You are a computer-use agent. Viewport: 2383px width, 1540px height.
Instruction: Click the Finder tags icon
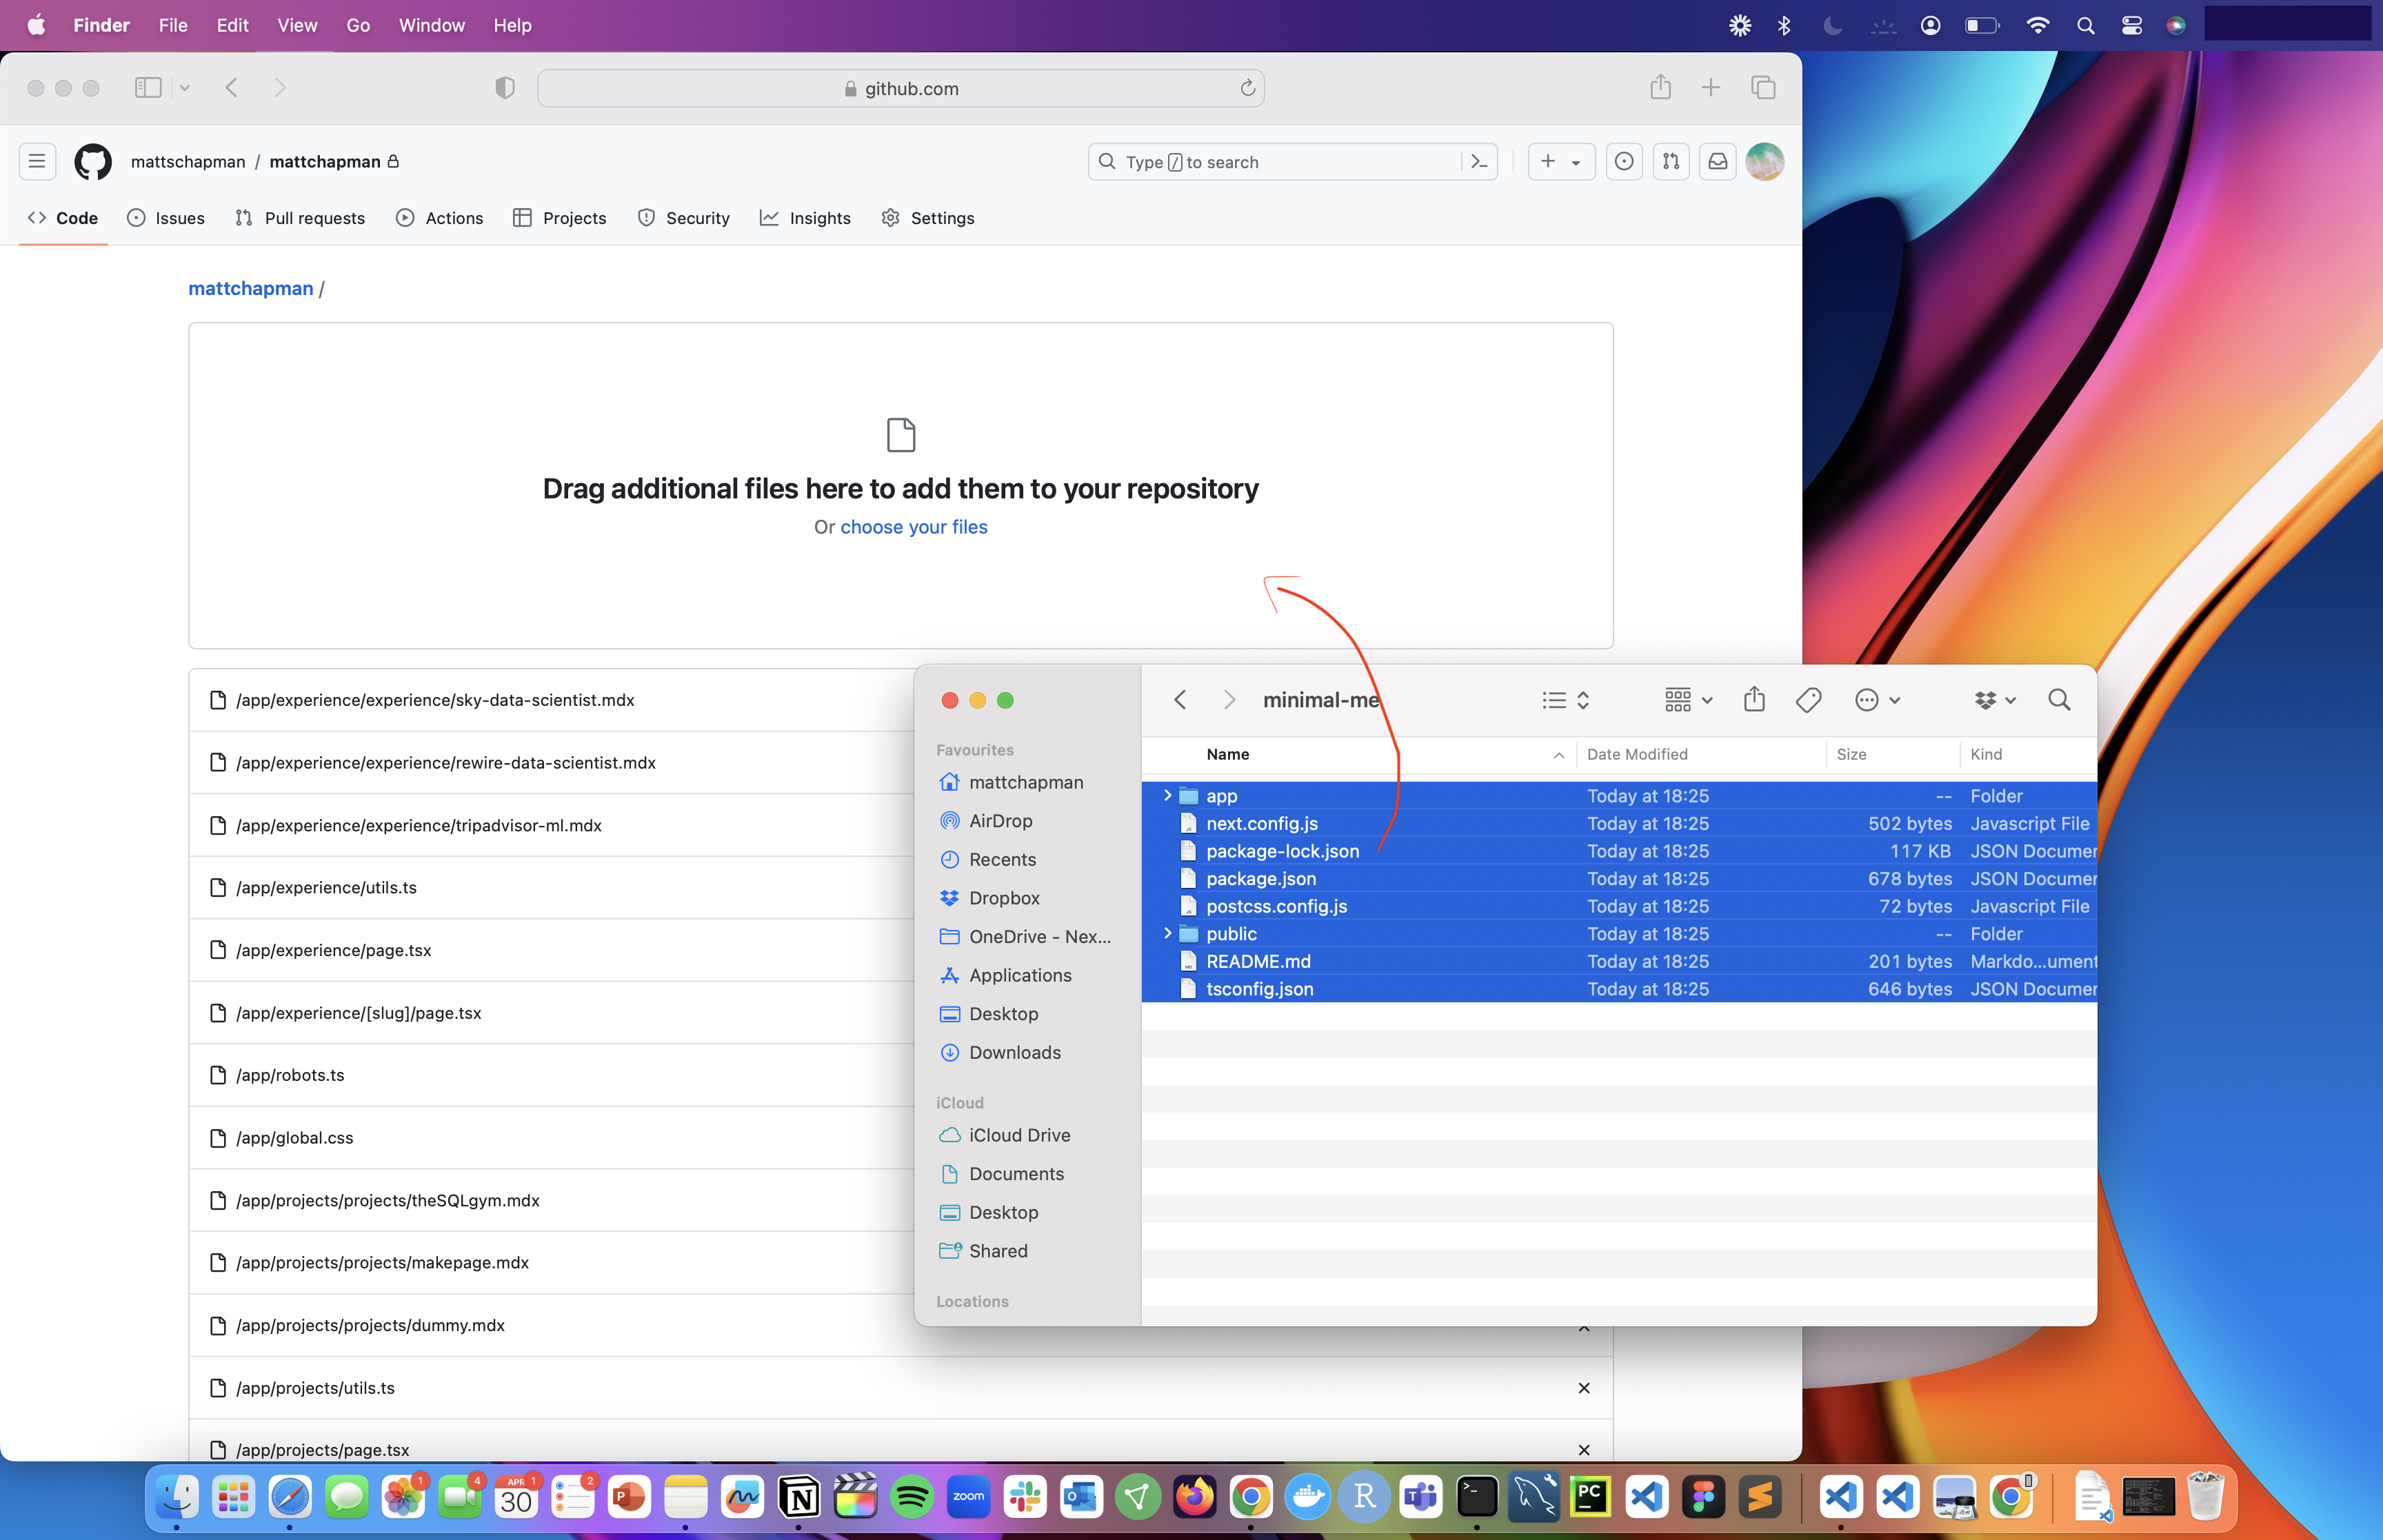(1808, 700)
